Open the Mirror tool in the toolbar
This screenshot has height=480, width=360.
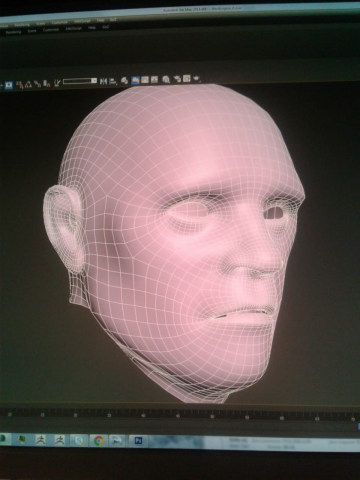point(104,81)
